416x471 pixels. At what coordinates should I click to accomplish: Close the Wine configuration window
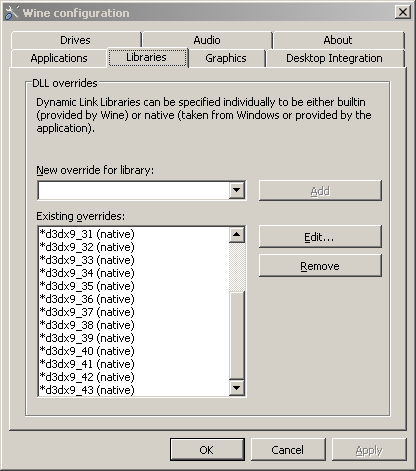tap(403, 12)
